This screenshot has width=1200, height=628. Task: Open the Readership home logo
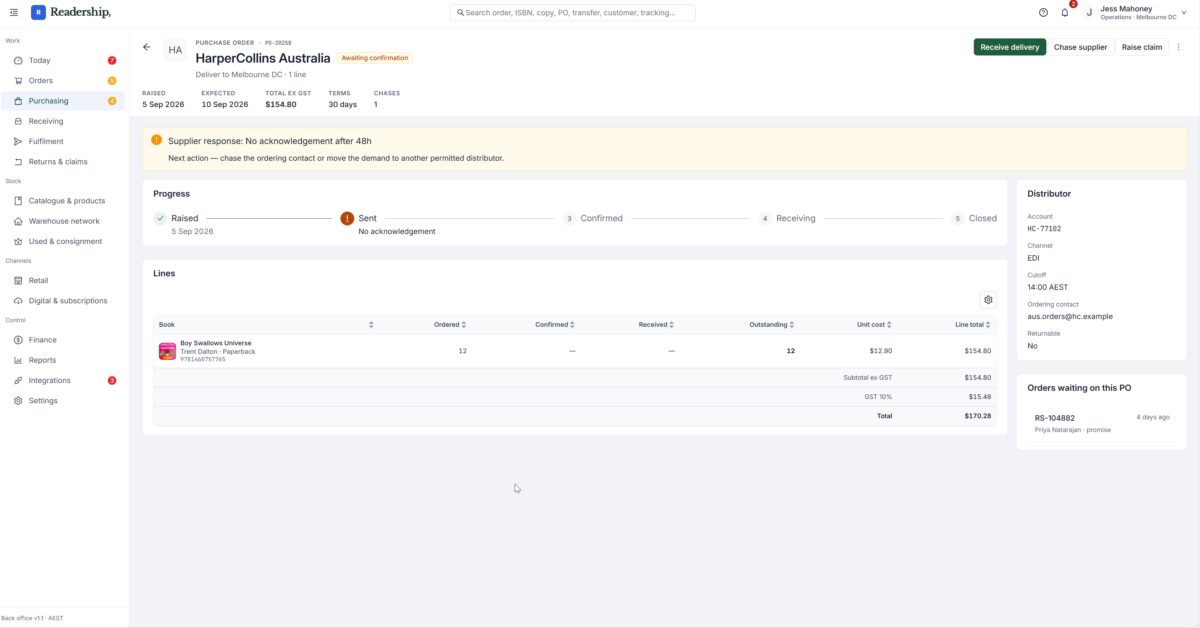point(71,12)
